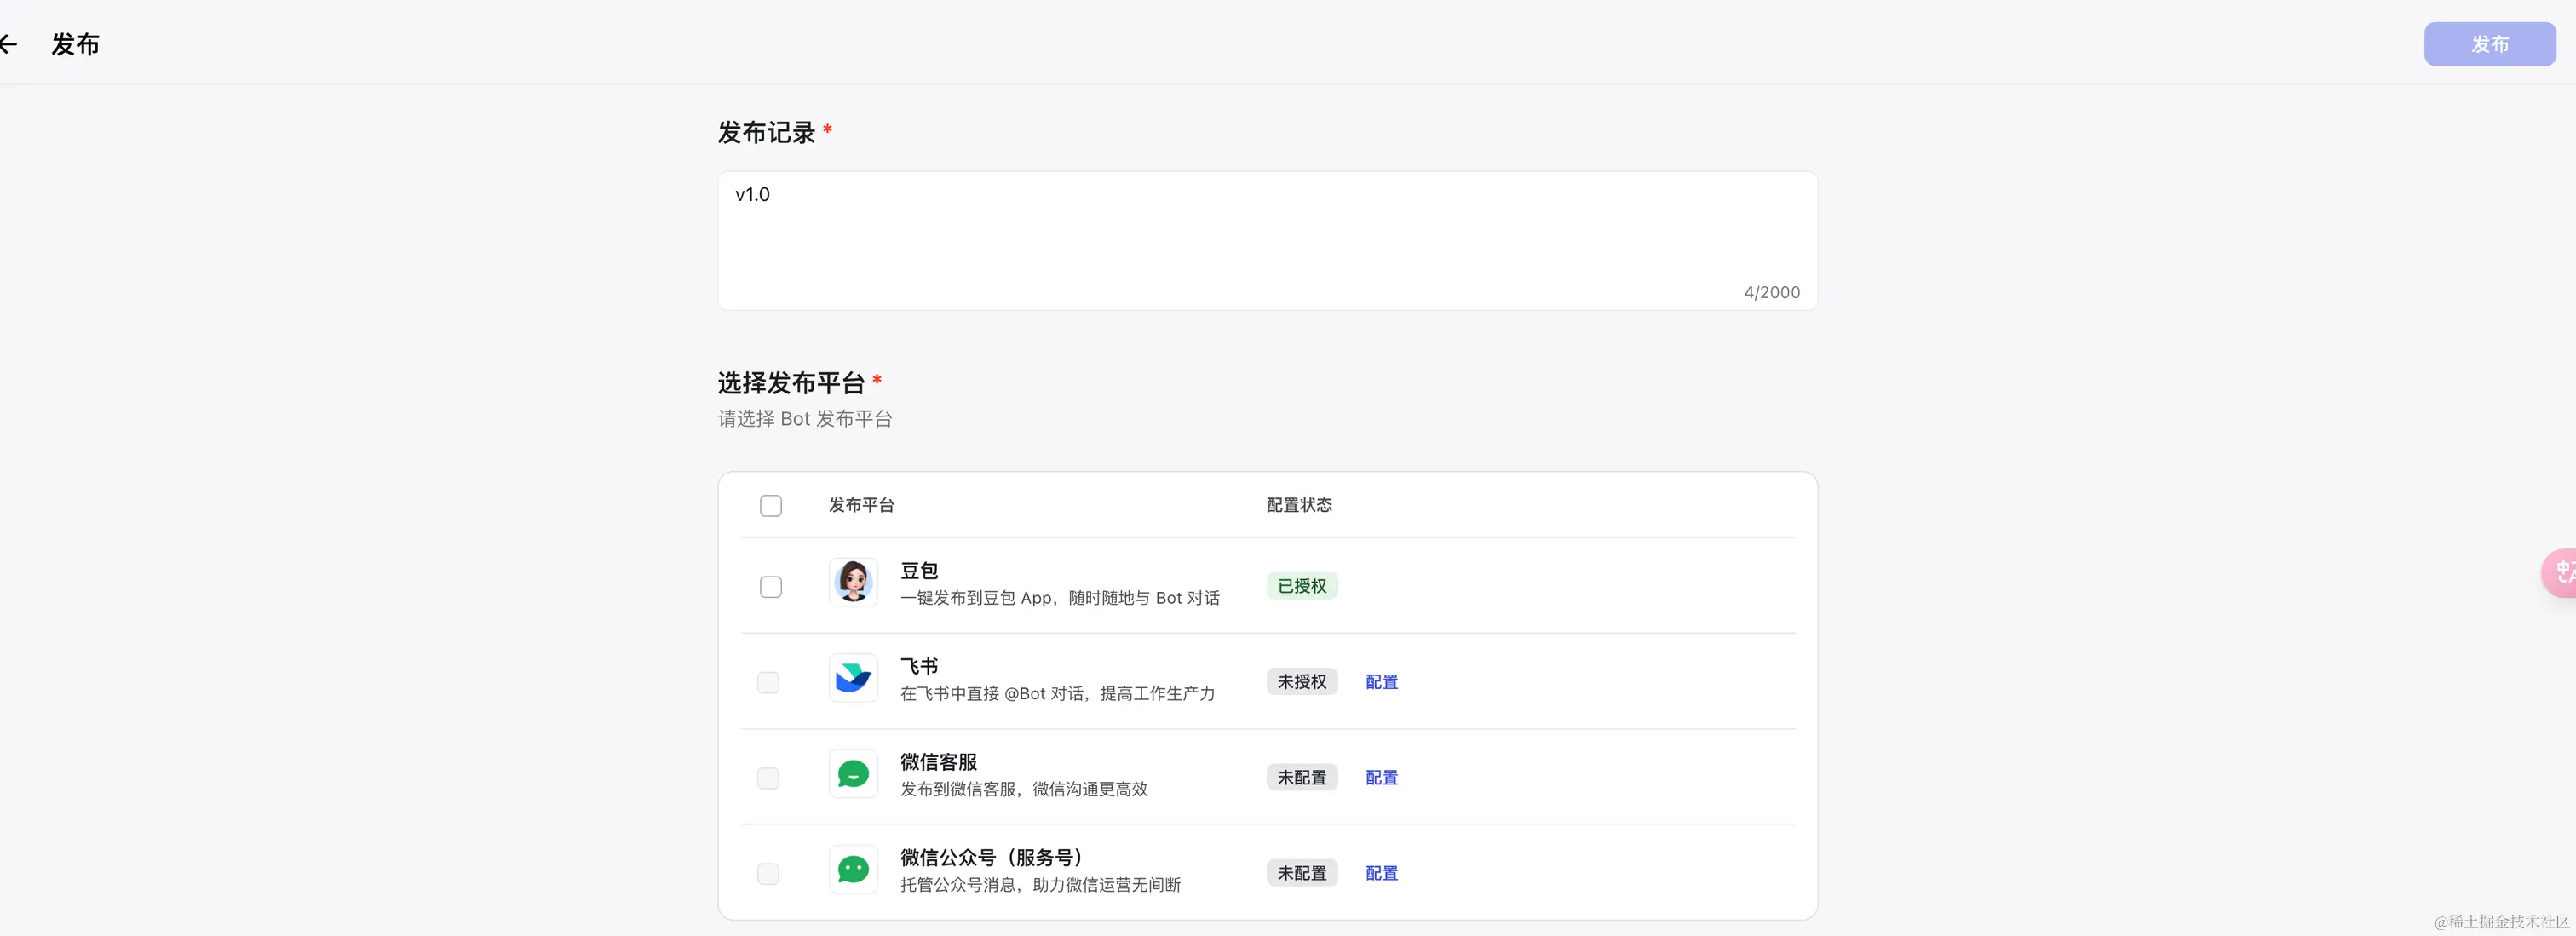Screen dimensions: 2576x936
Task: Open 配置 link for 微信公众号
Action: [1381, 873]
